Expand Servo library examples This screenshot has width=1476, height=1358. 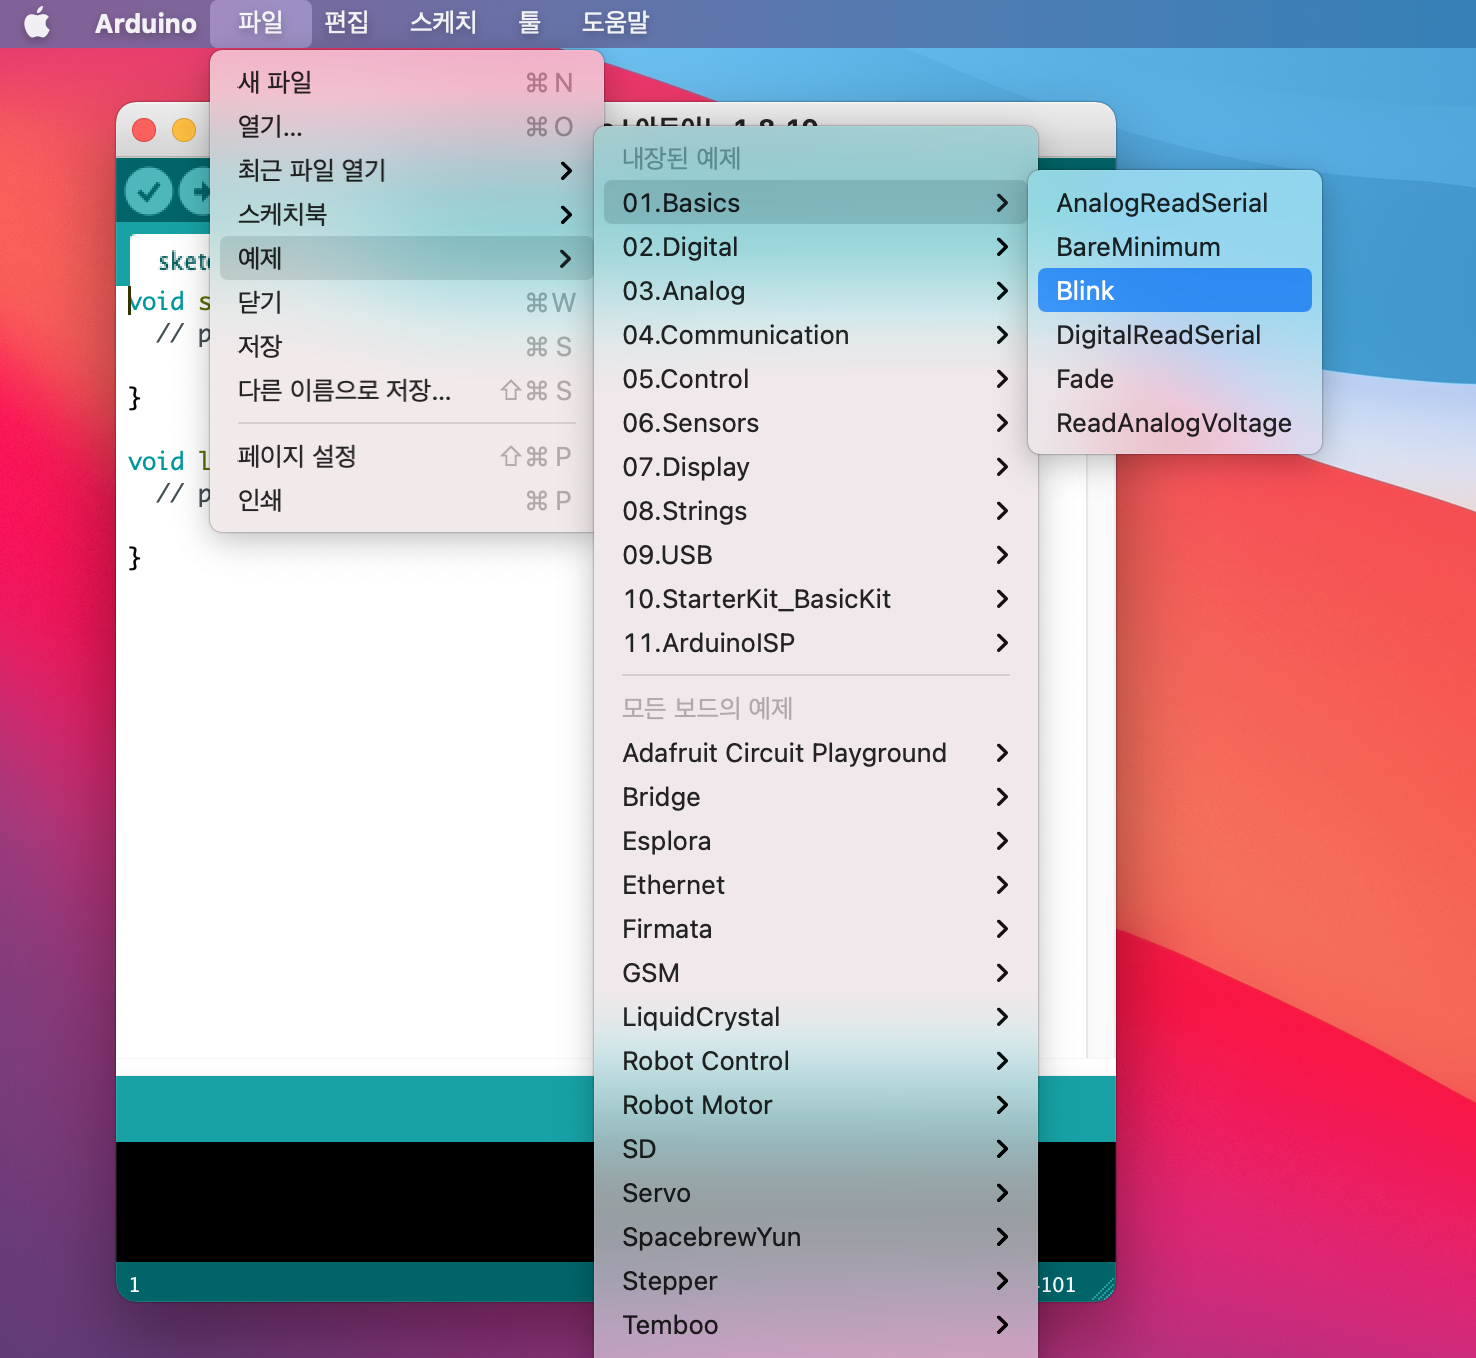pos(816,1193)
